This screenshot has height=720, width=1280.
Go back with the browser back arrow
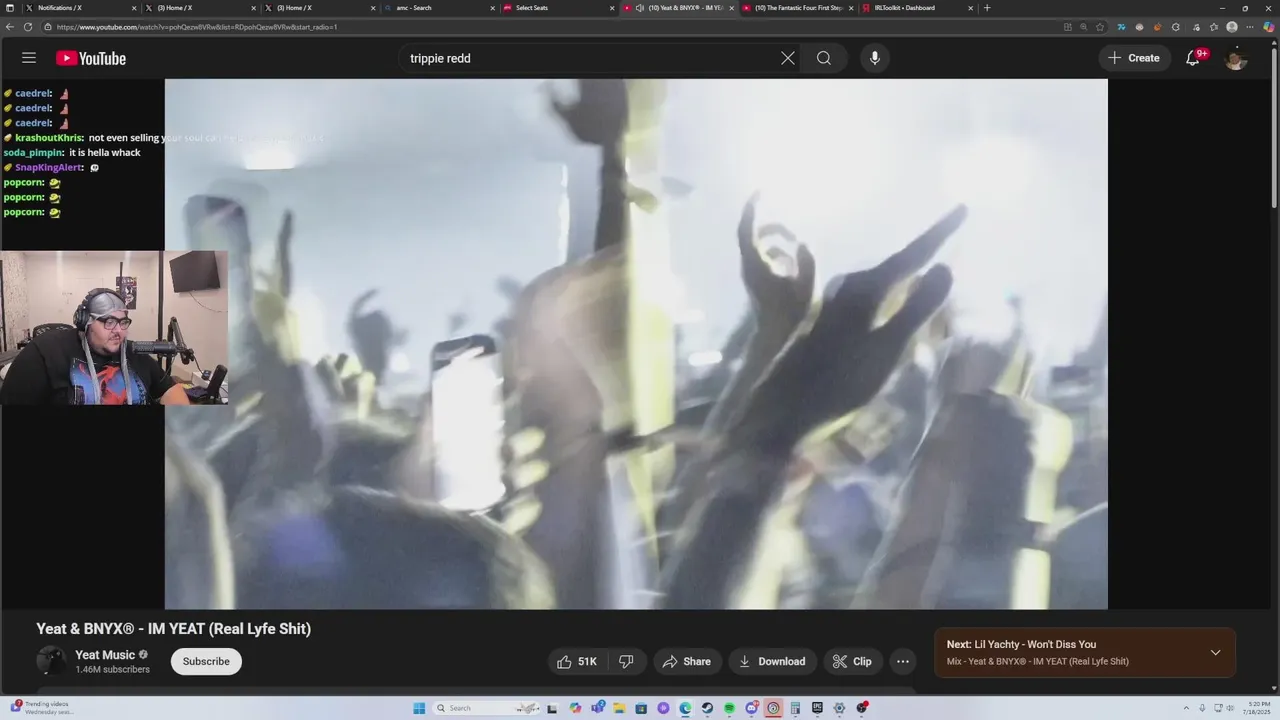(11, 27)
